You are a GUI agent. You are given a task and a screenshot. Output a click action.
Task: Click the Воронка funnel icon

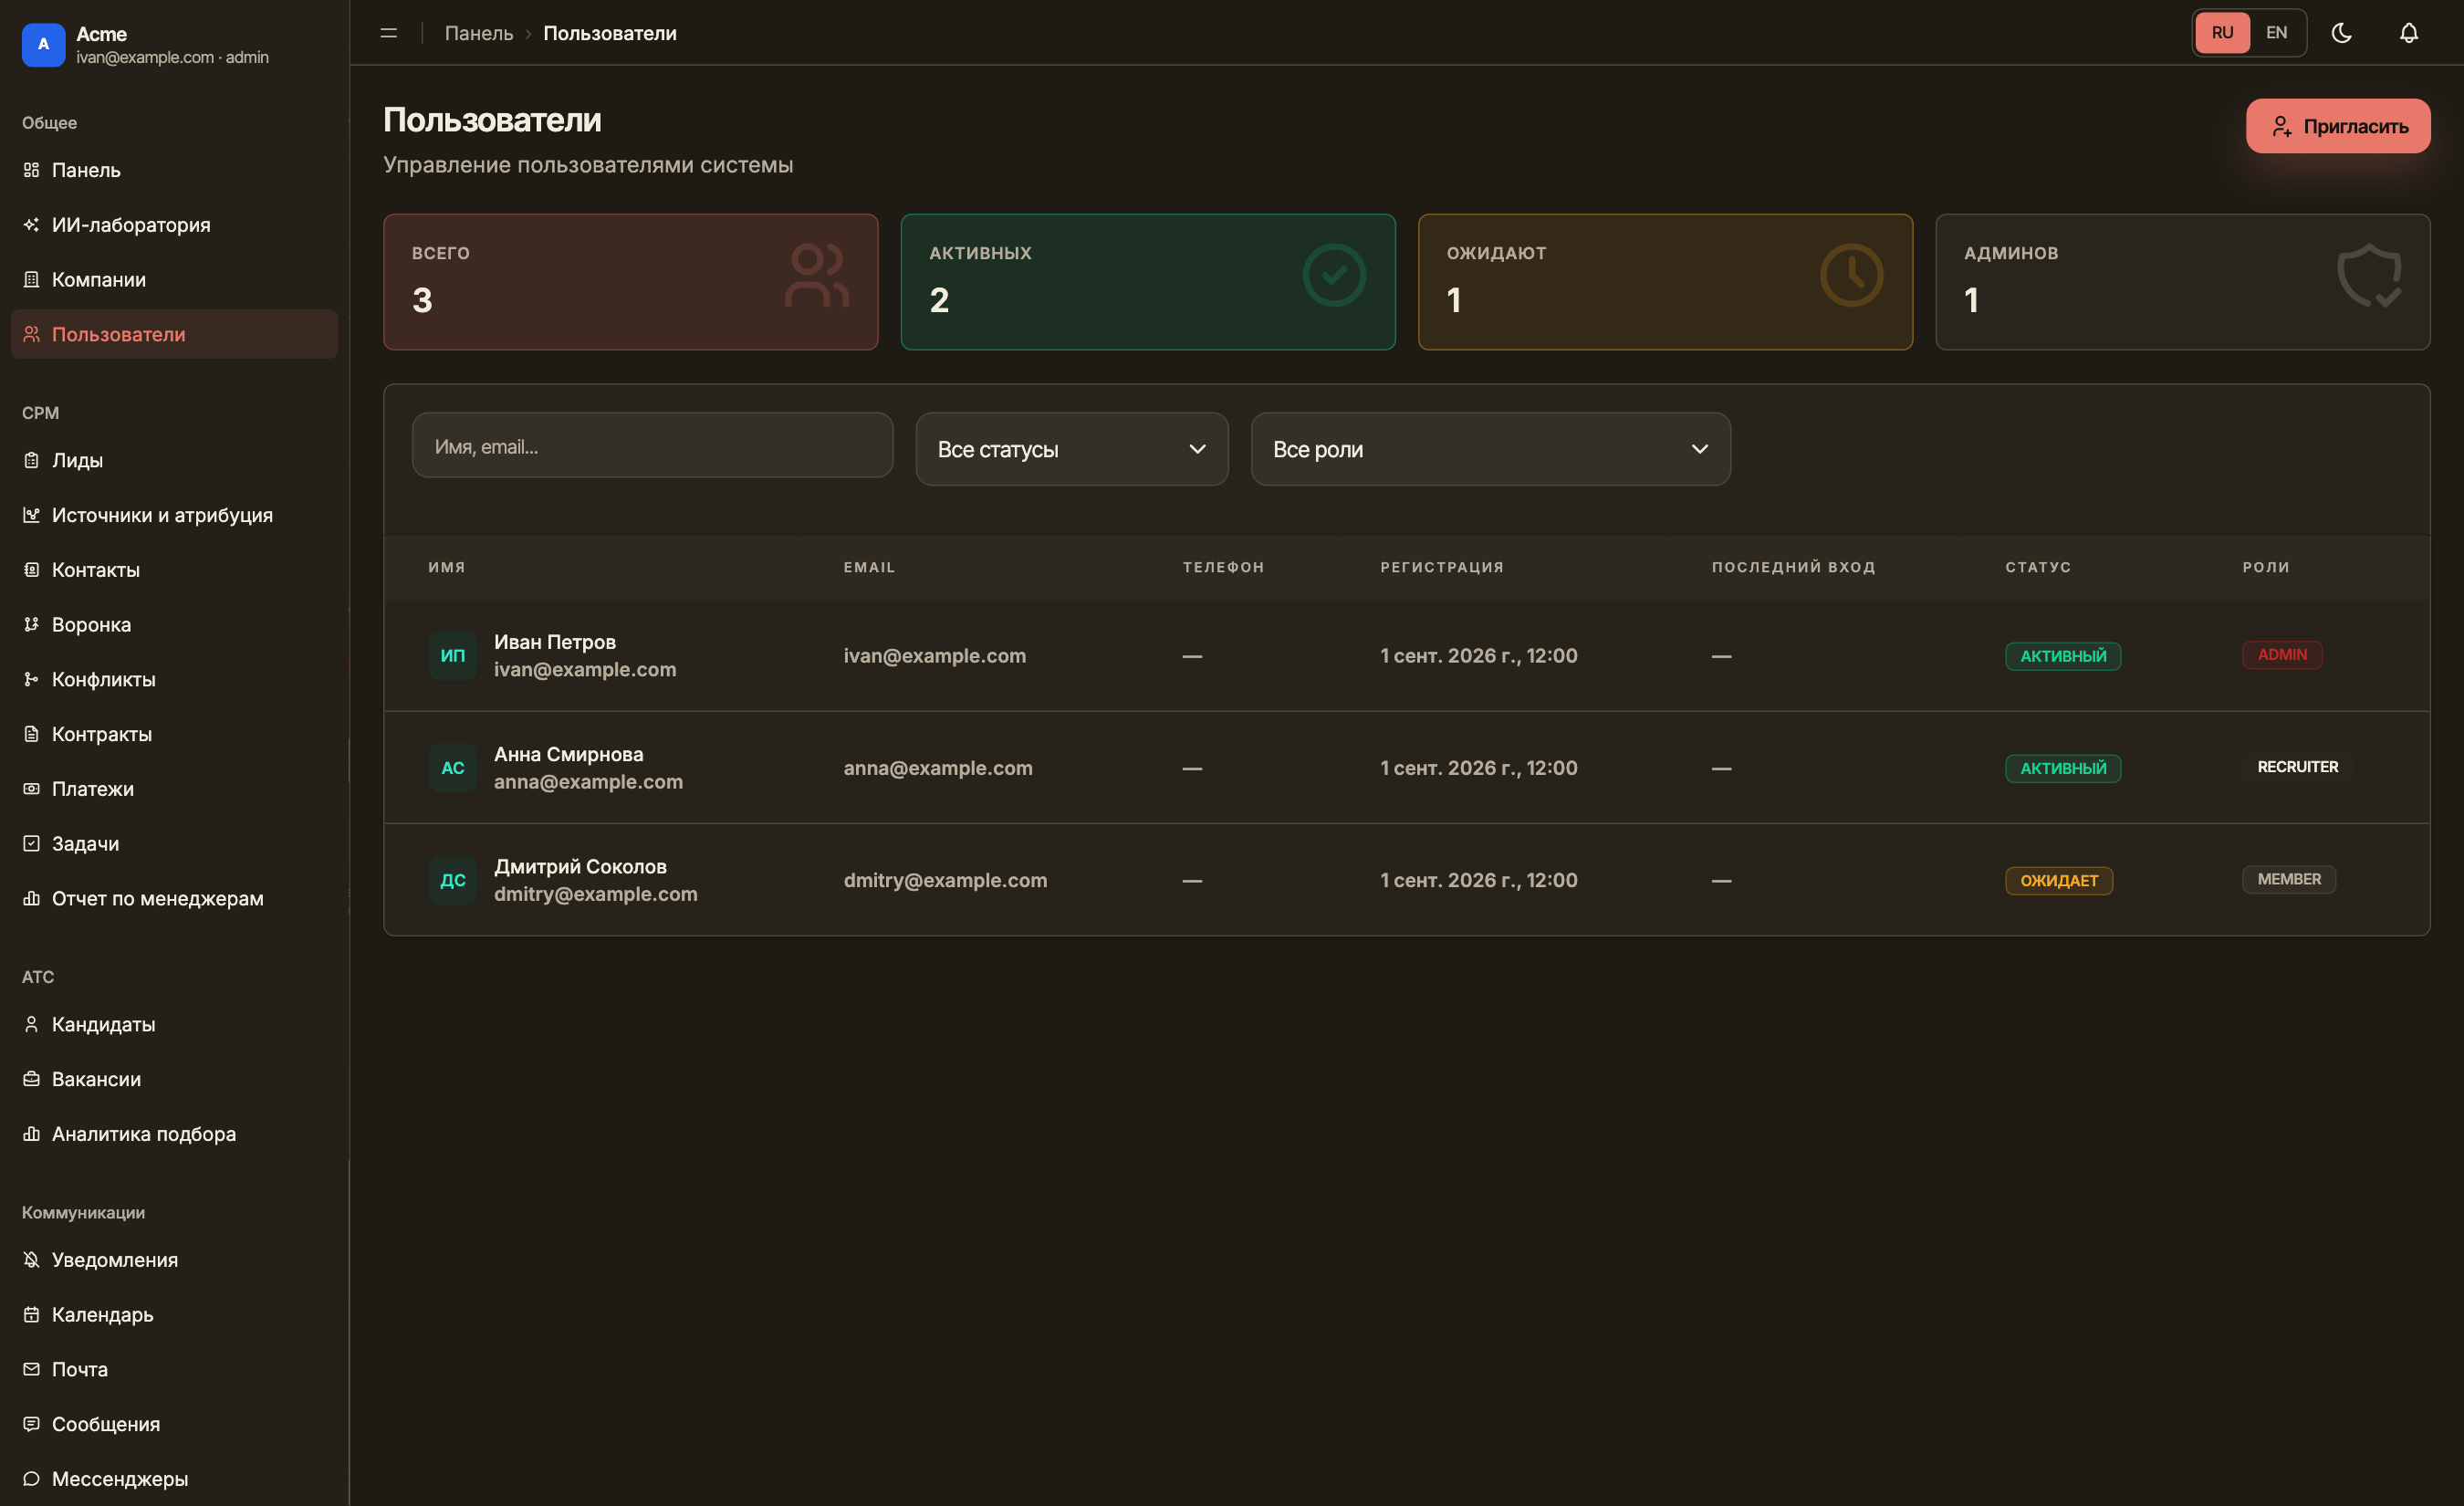(32, 624)
